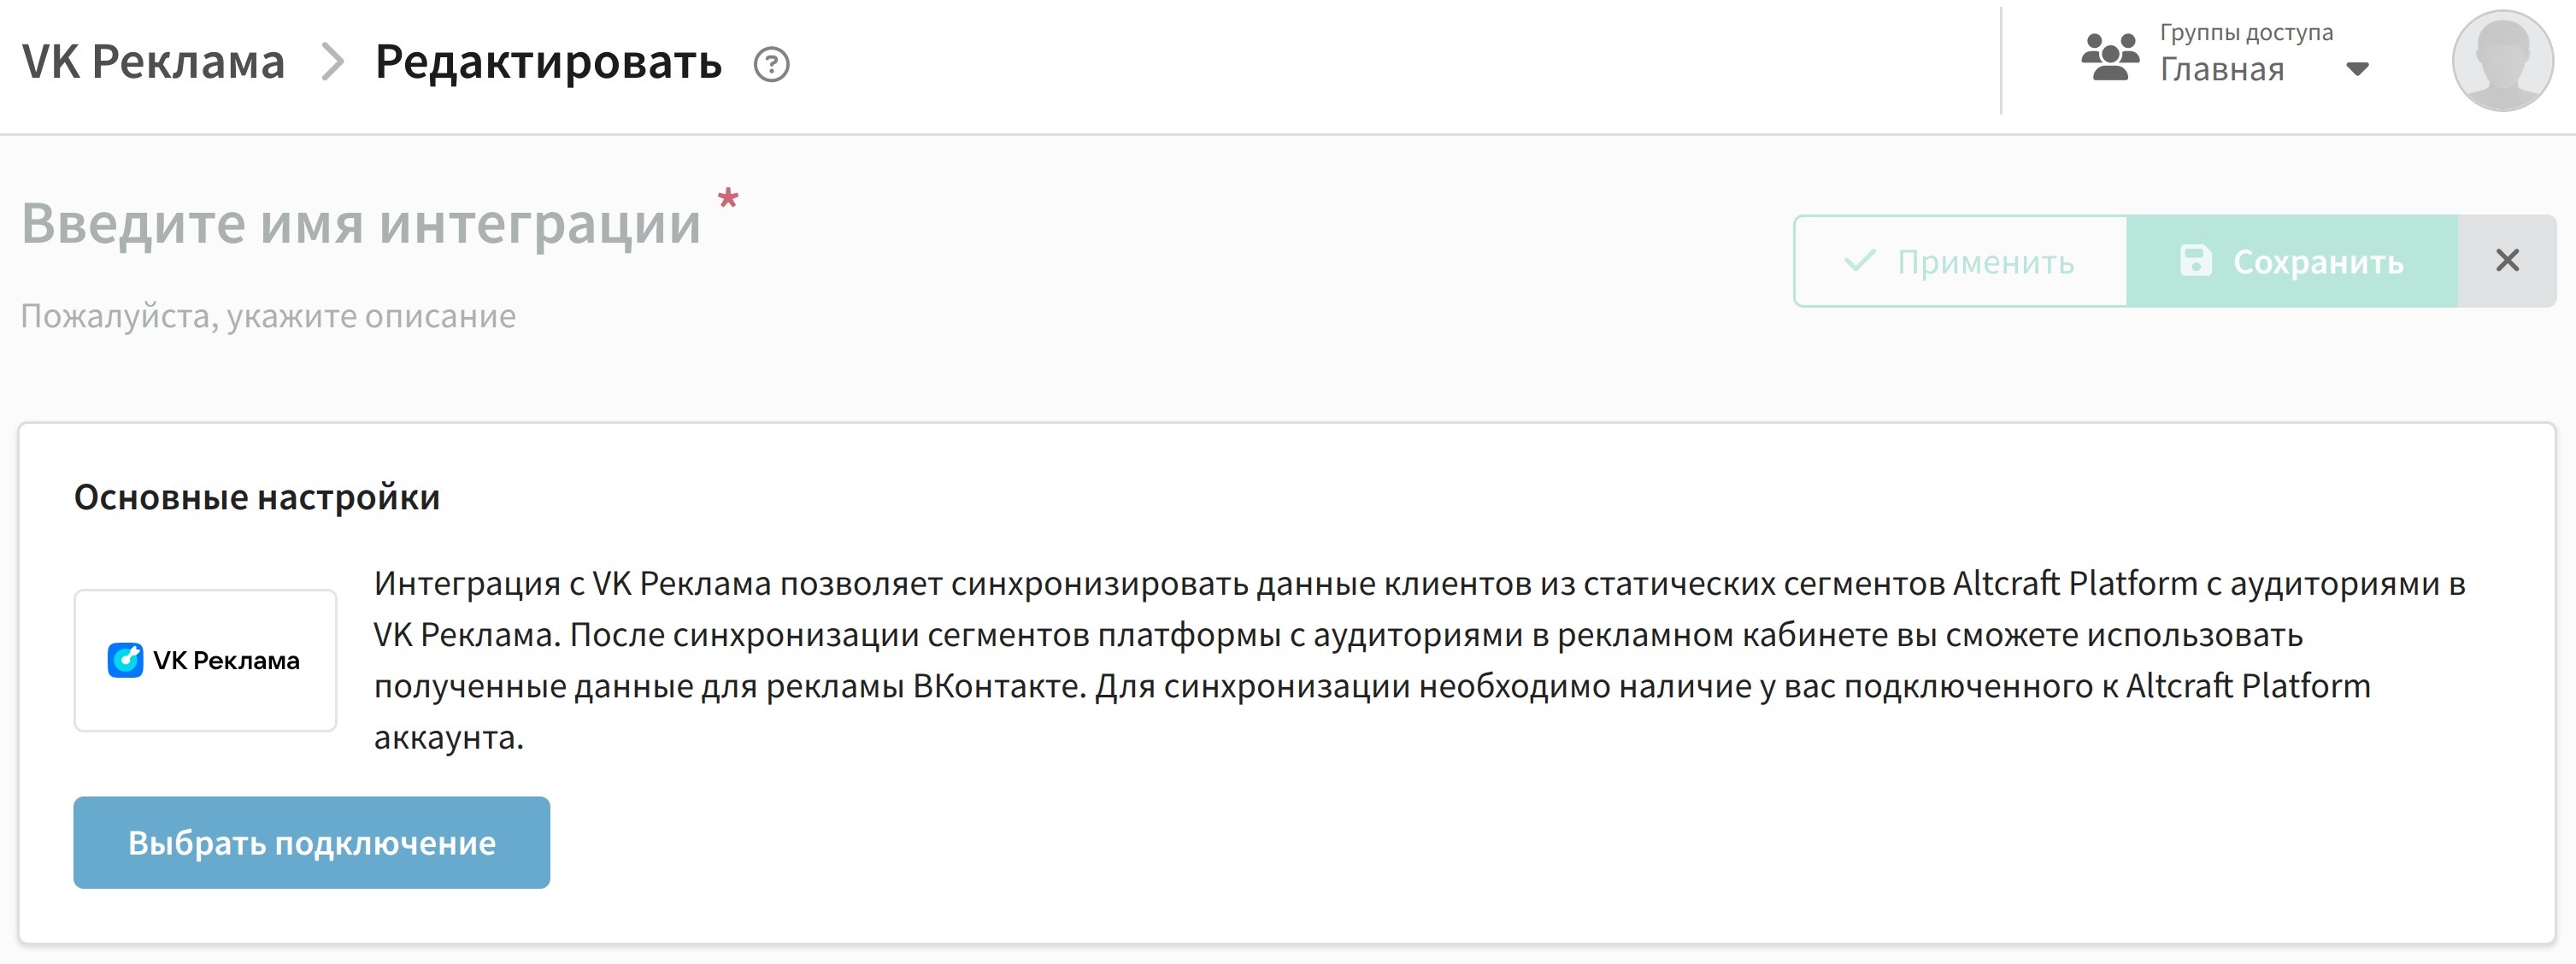
Task: Close the editor with the X icon
Action: coord(2507,260)
